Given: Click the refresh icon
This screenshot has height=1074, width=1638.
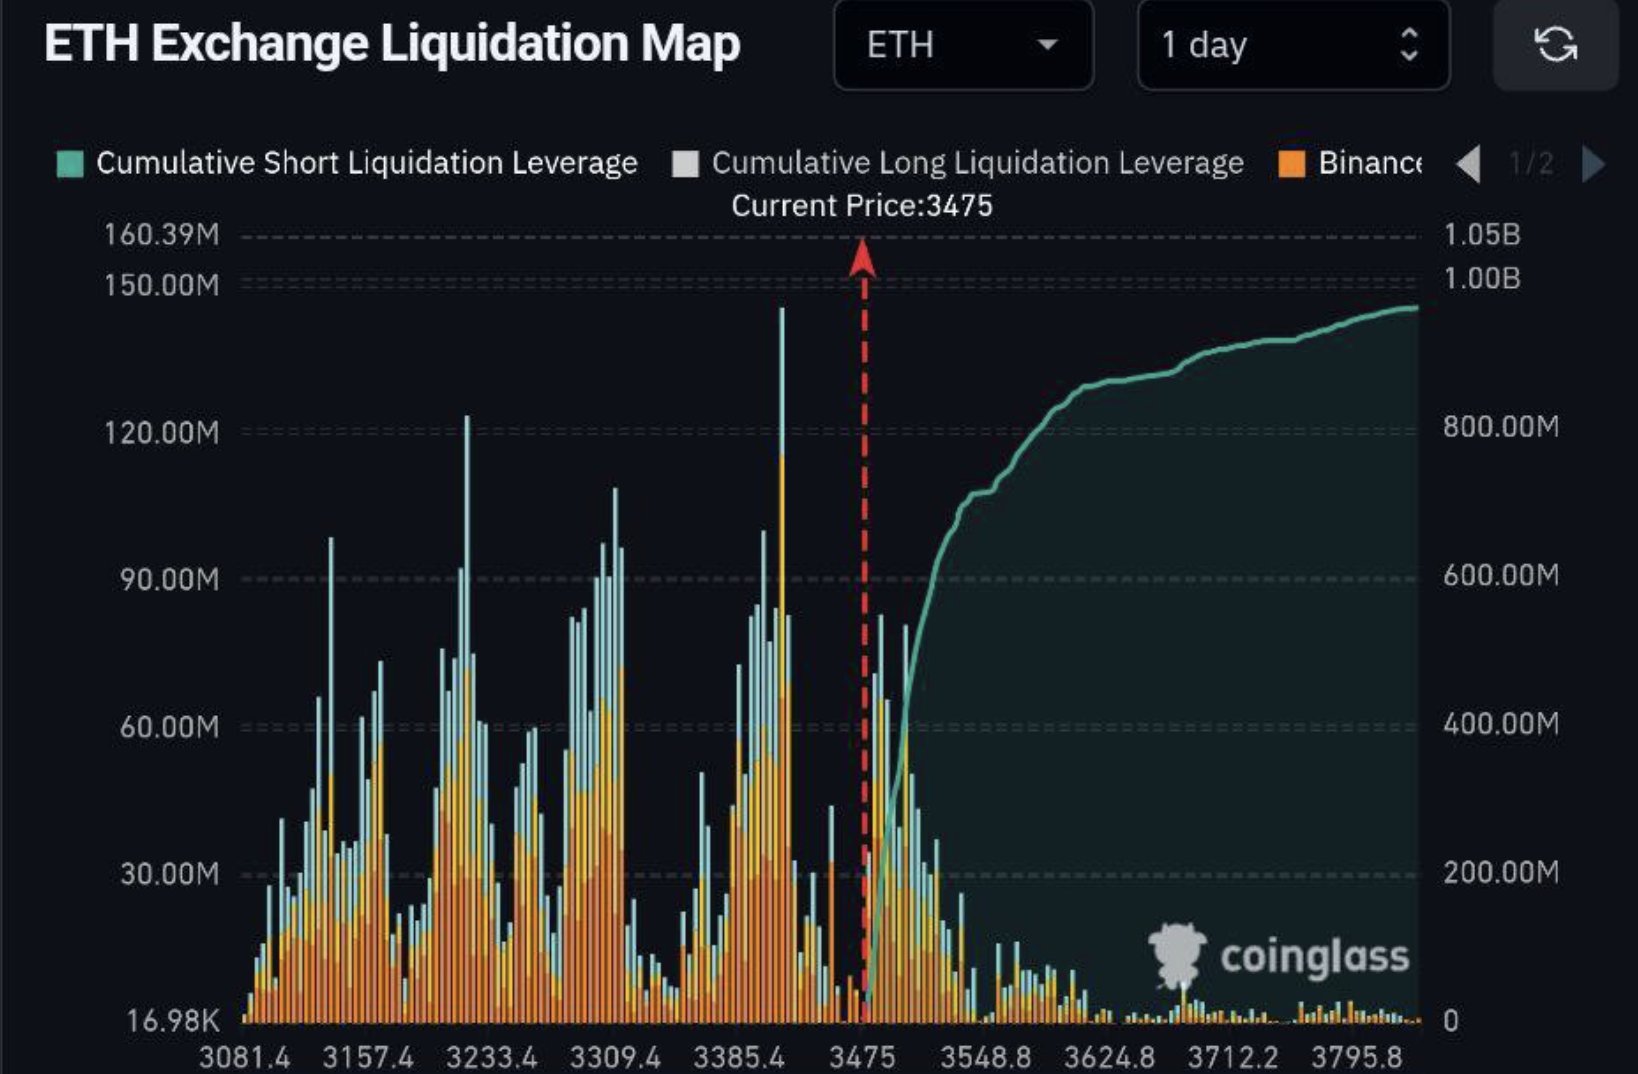Looking at the screenshot, I should coord(1556,44).
